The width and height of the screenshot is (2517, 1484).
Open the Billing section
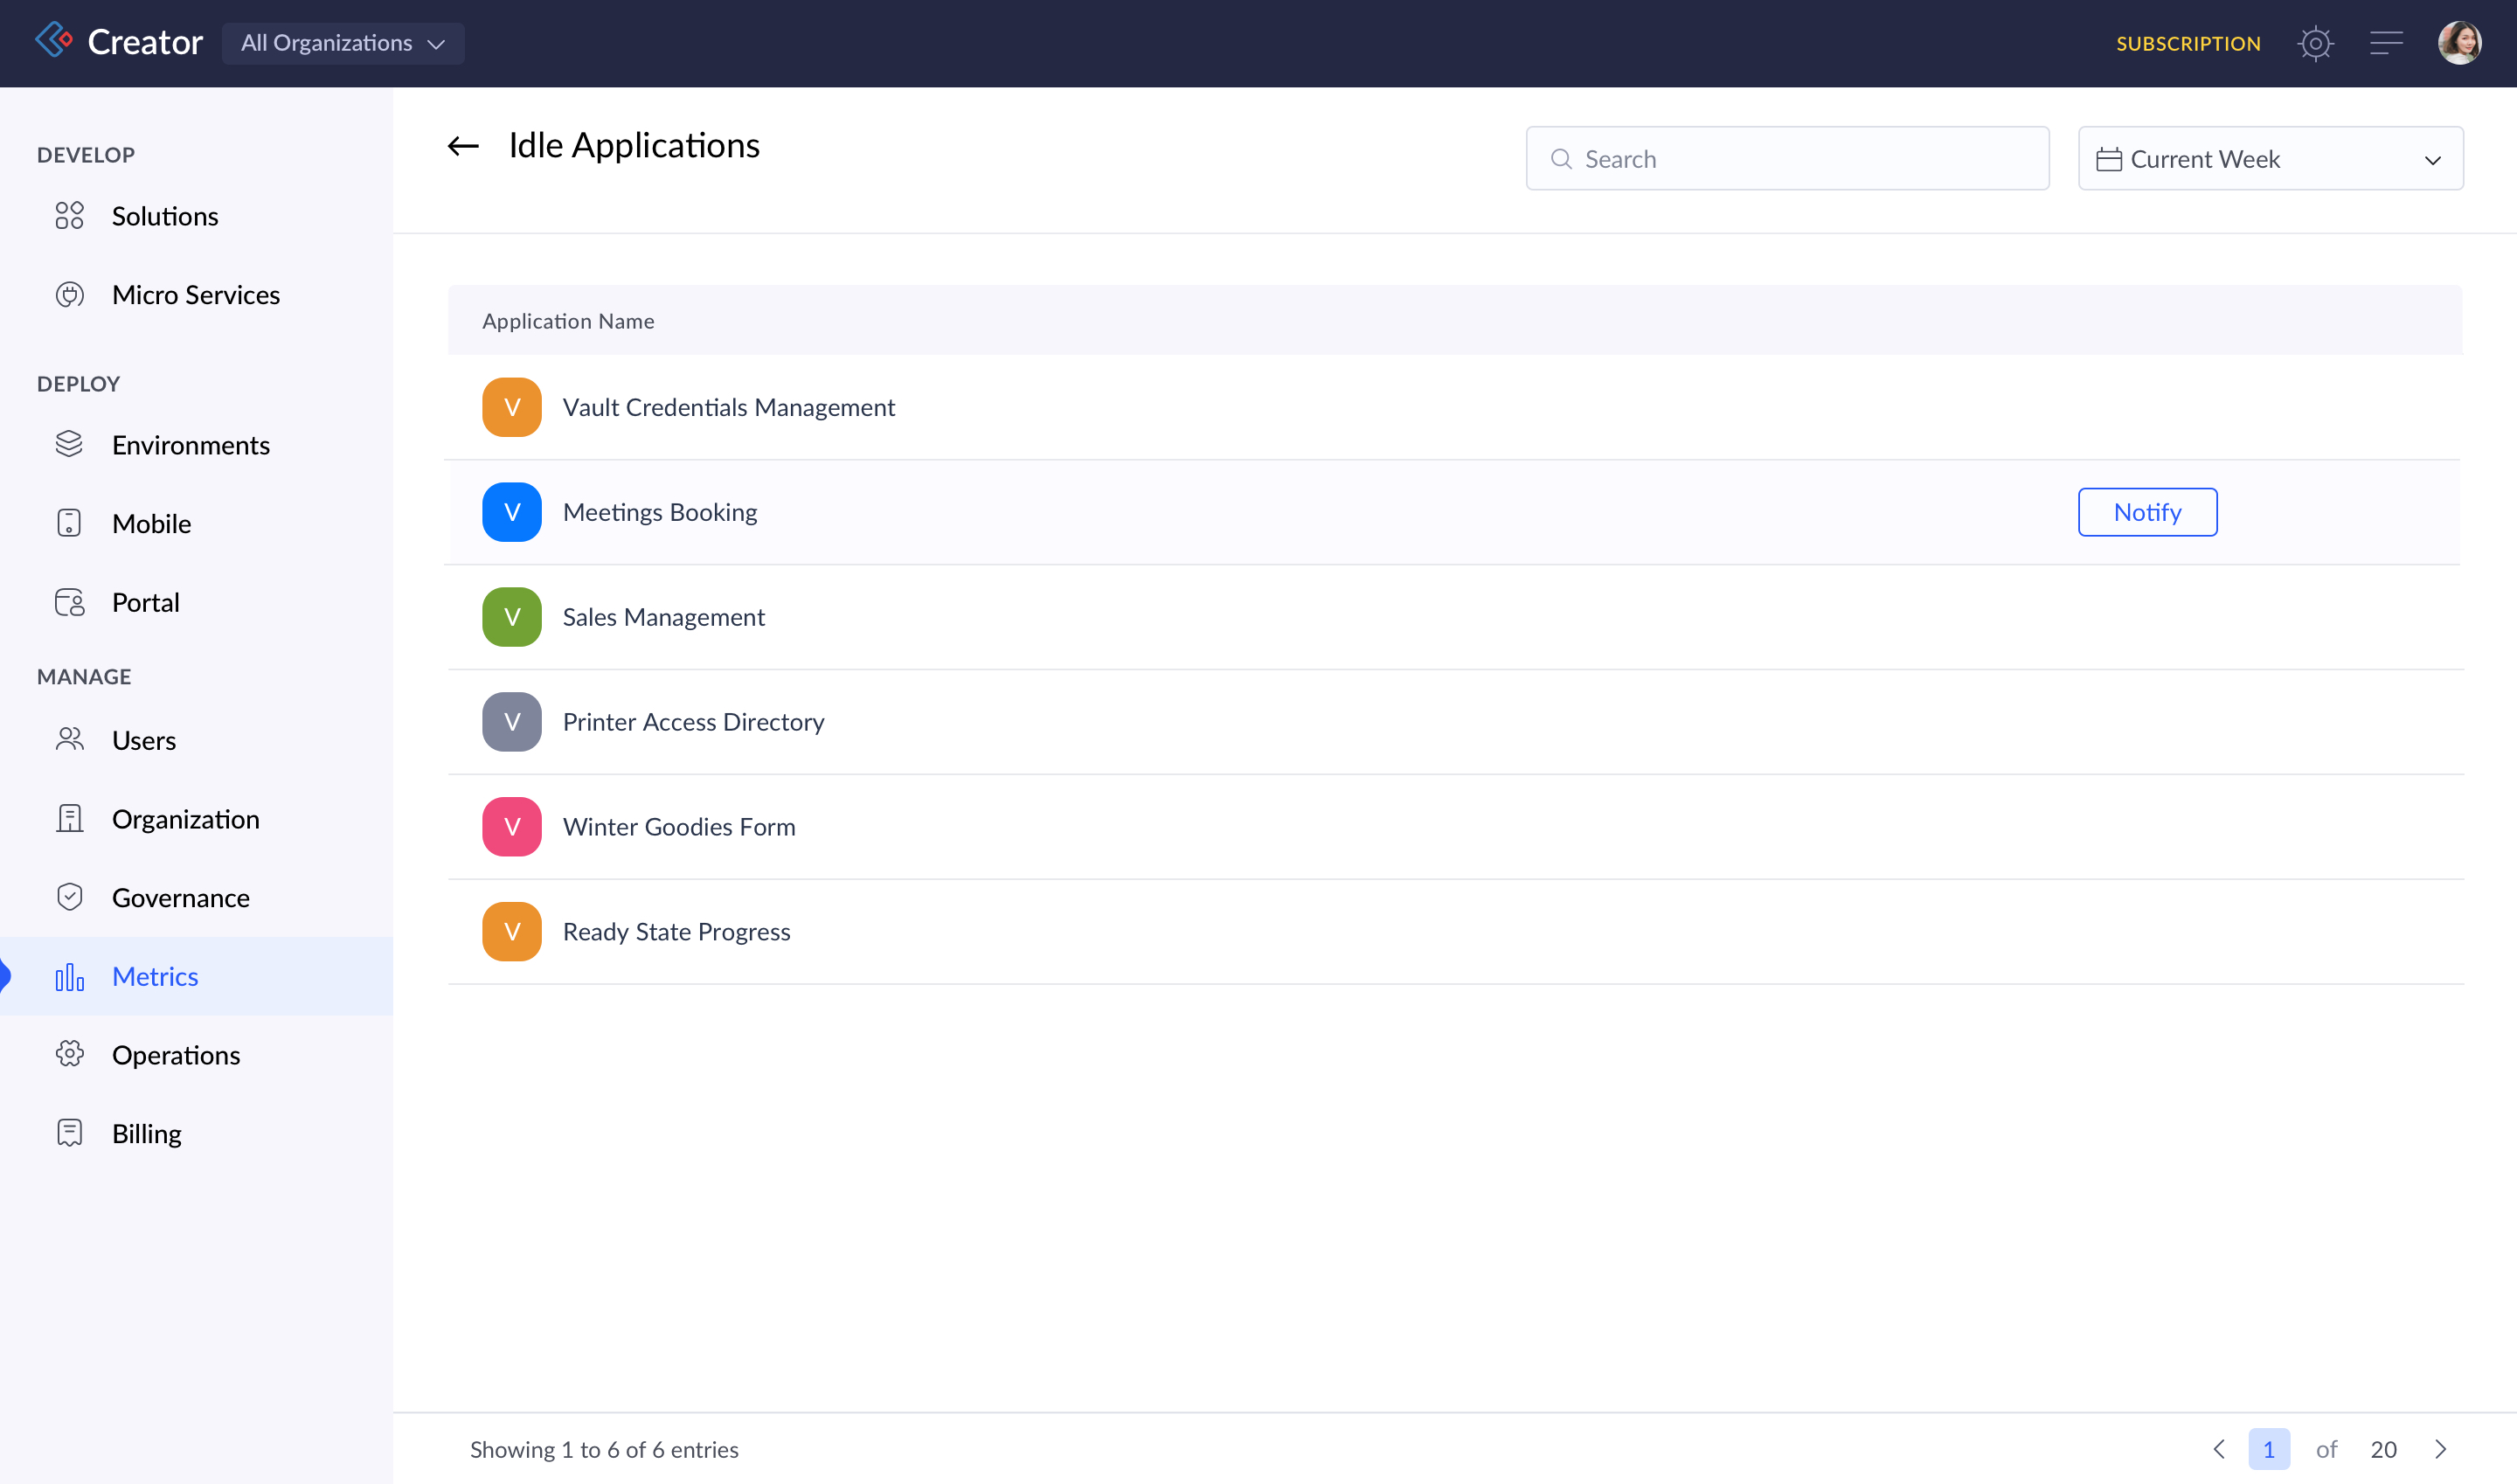pos(146,1133)
